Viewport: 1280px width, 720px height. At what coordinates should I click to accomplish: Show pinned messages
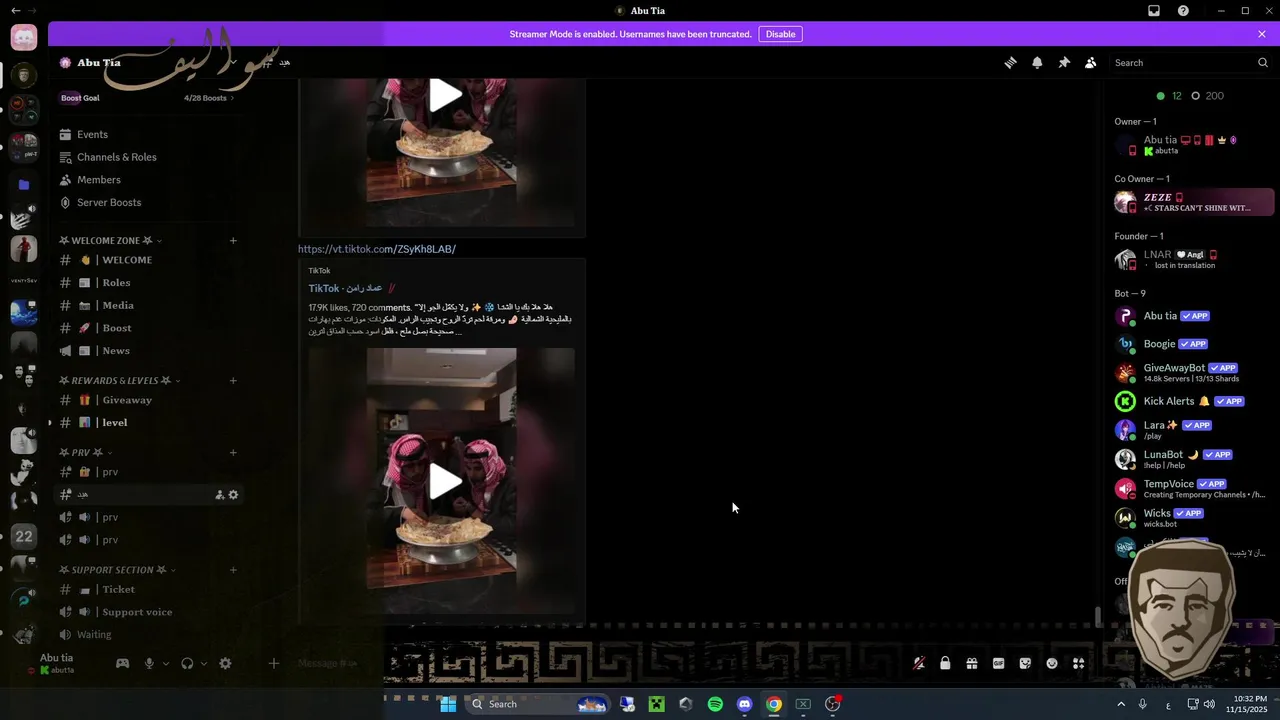1064,62
